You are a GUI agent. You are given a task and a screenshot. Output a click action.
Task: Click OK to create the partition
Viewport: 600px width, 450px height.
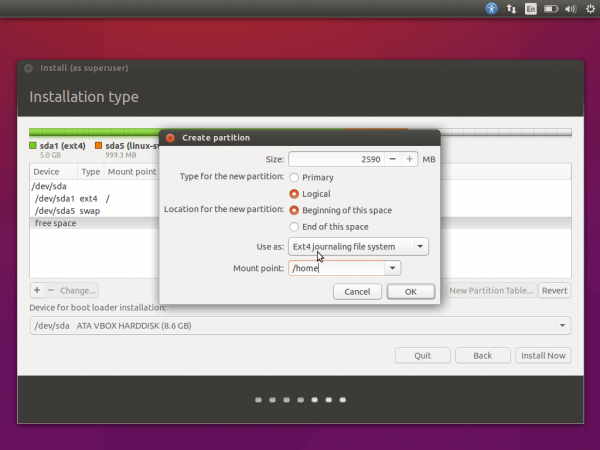pyautogui.click(x=410, y=291)
